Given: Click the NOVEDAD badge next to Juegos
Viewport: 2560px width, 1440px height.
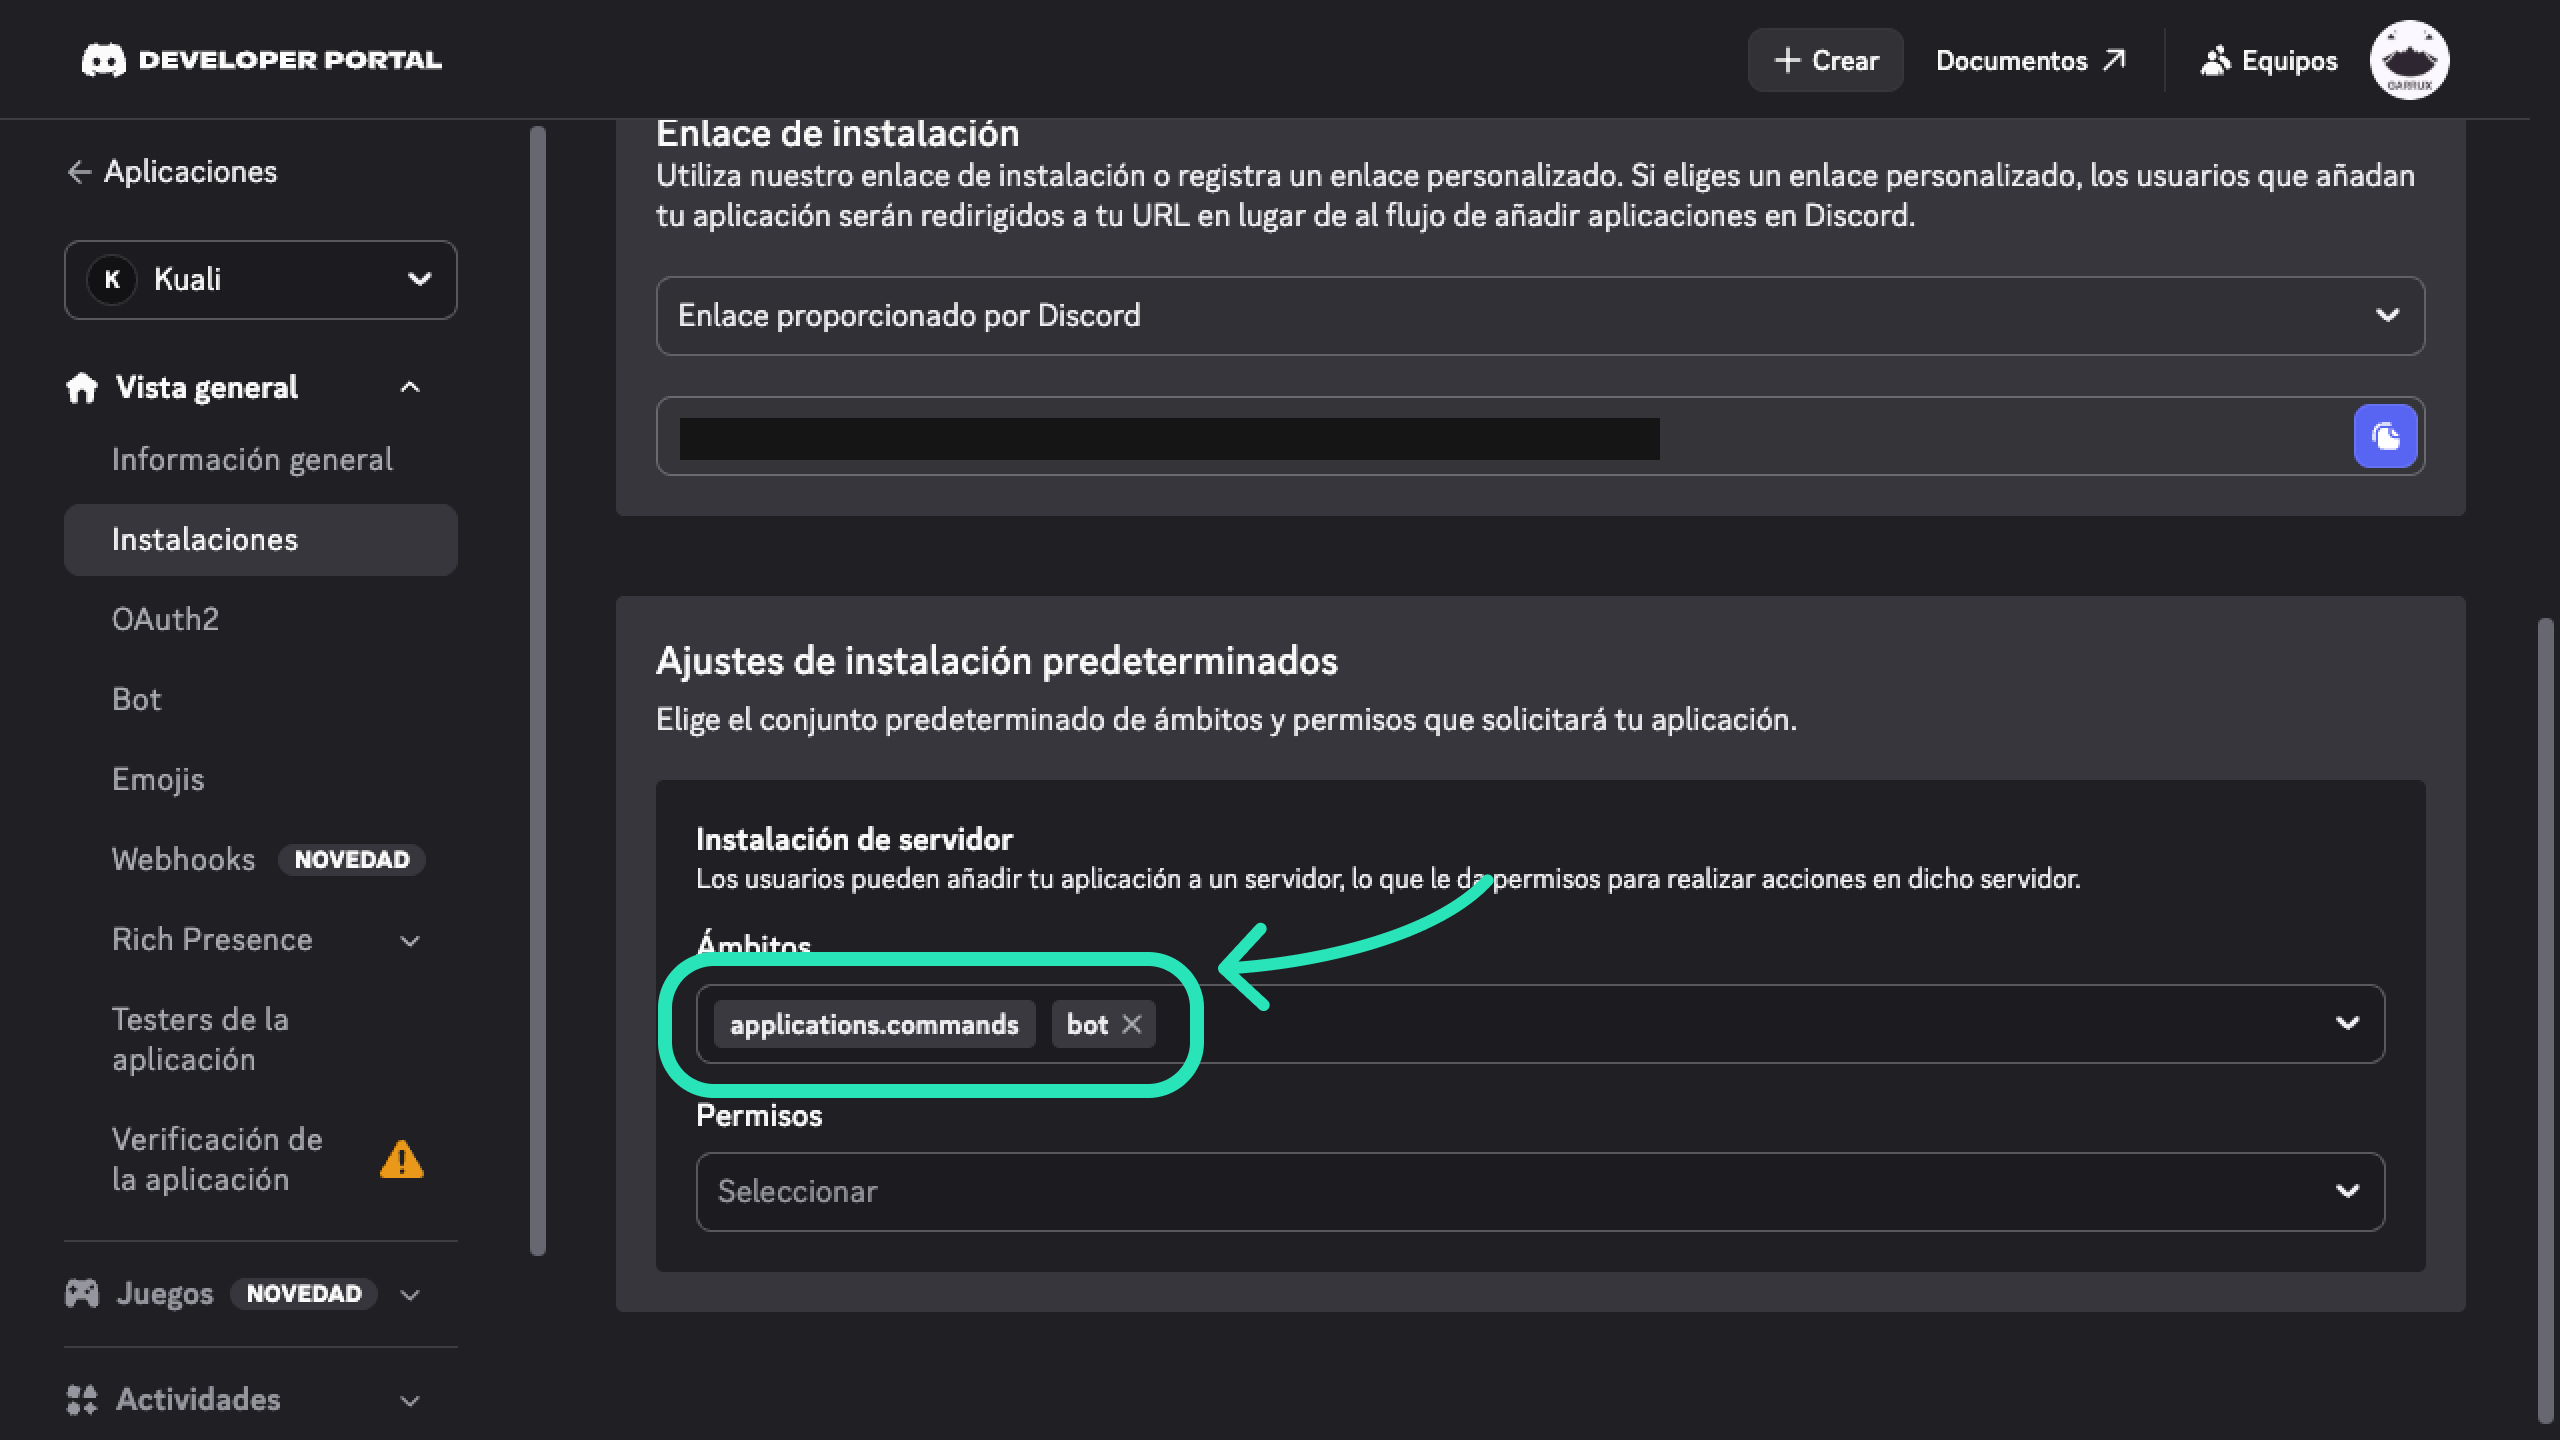Looking at the screenshot, I should point(304,1294).
